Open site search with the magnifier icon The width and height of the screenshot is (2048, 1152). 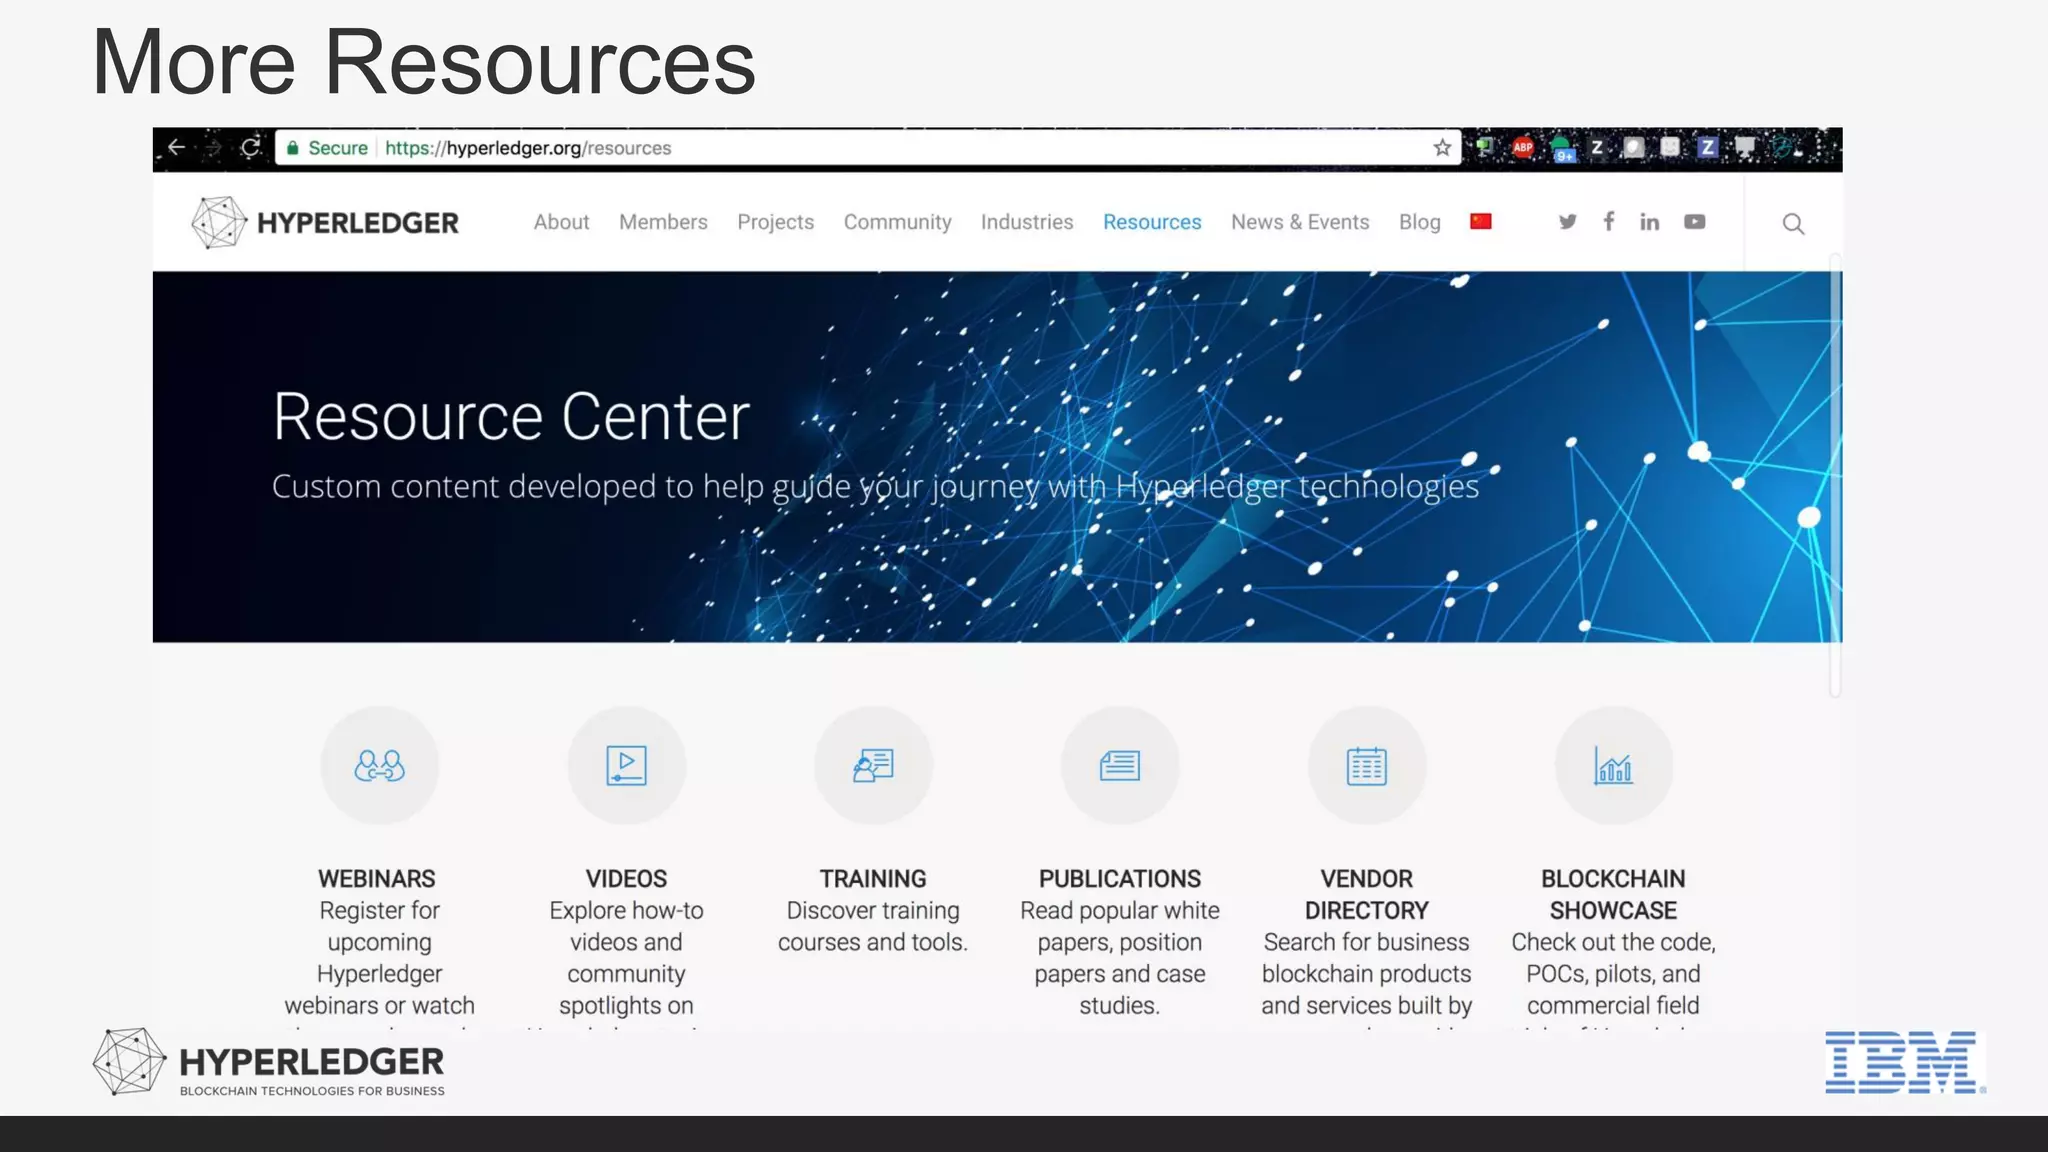click(x=1793, y=224)
